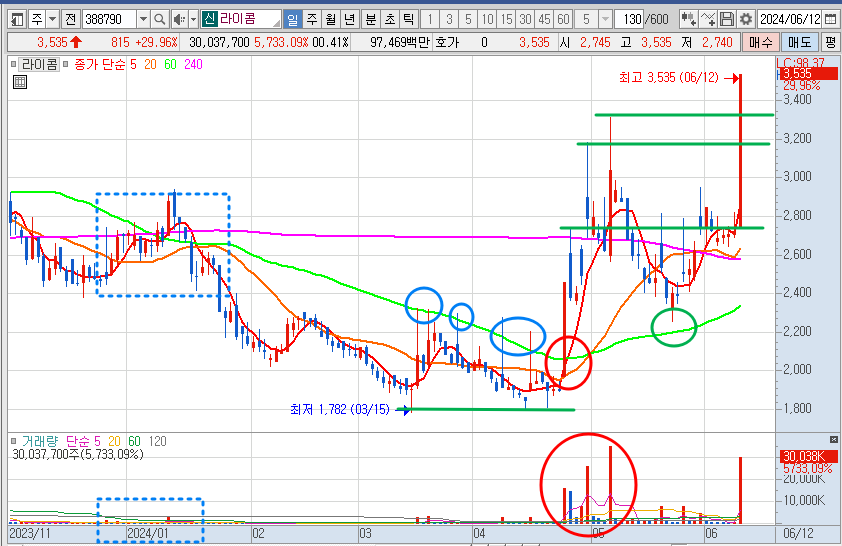842x546 pixels.
Task: Click the red 3,535 price tag on axis
Action: 807,74
